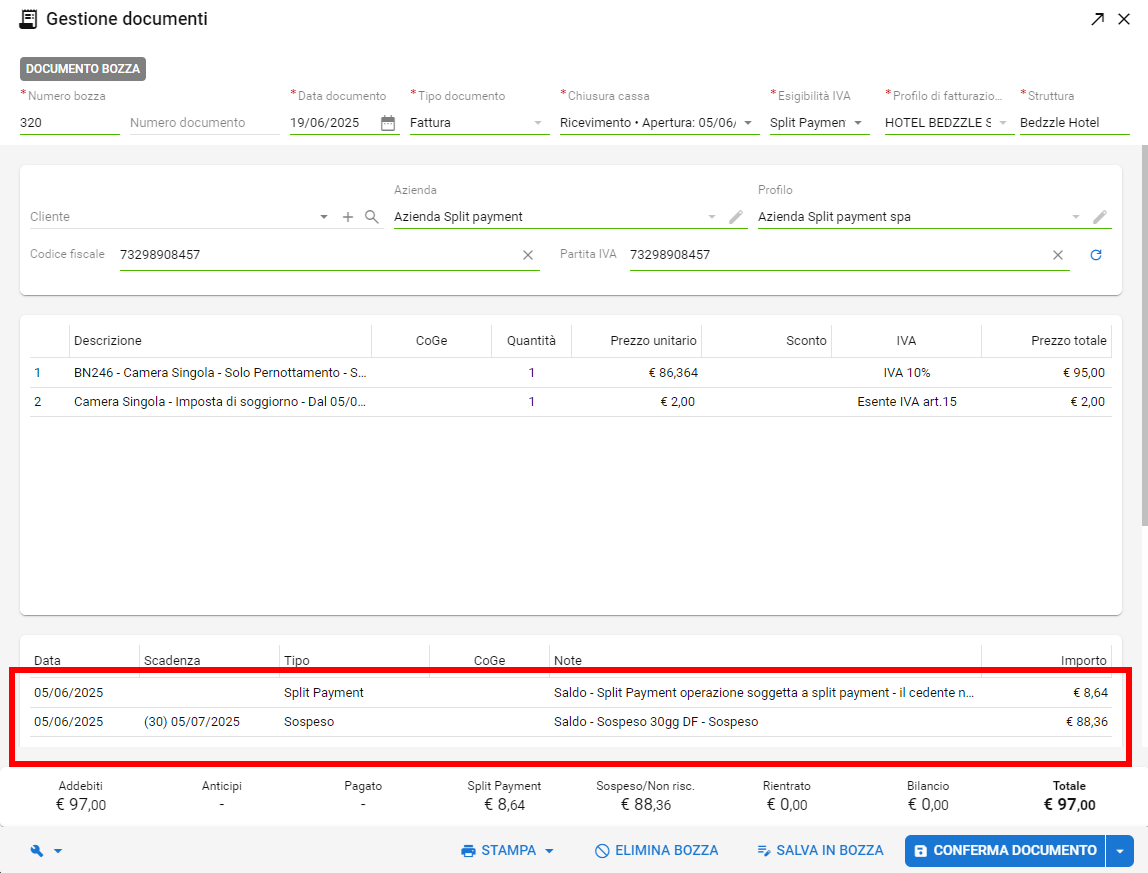Select the Split Payment payment row
Viewport: 1148px width, 873px height.
(x=570, y=693)
